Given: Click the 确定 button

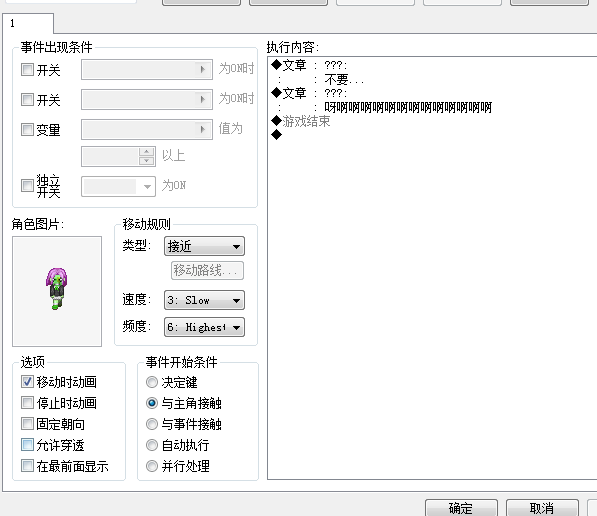Looking at the screenshot, I should coord(461,508).
